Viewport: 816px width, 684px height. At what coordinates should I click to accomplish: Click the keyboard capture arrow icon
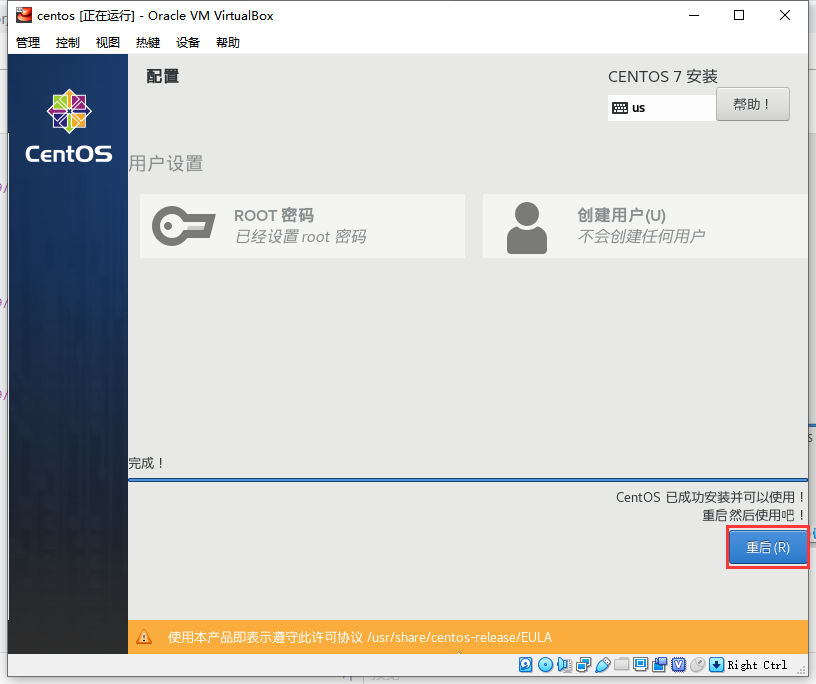coord(716,664)
